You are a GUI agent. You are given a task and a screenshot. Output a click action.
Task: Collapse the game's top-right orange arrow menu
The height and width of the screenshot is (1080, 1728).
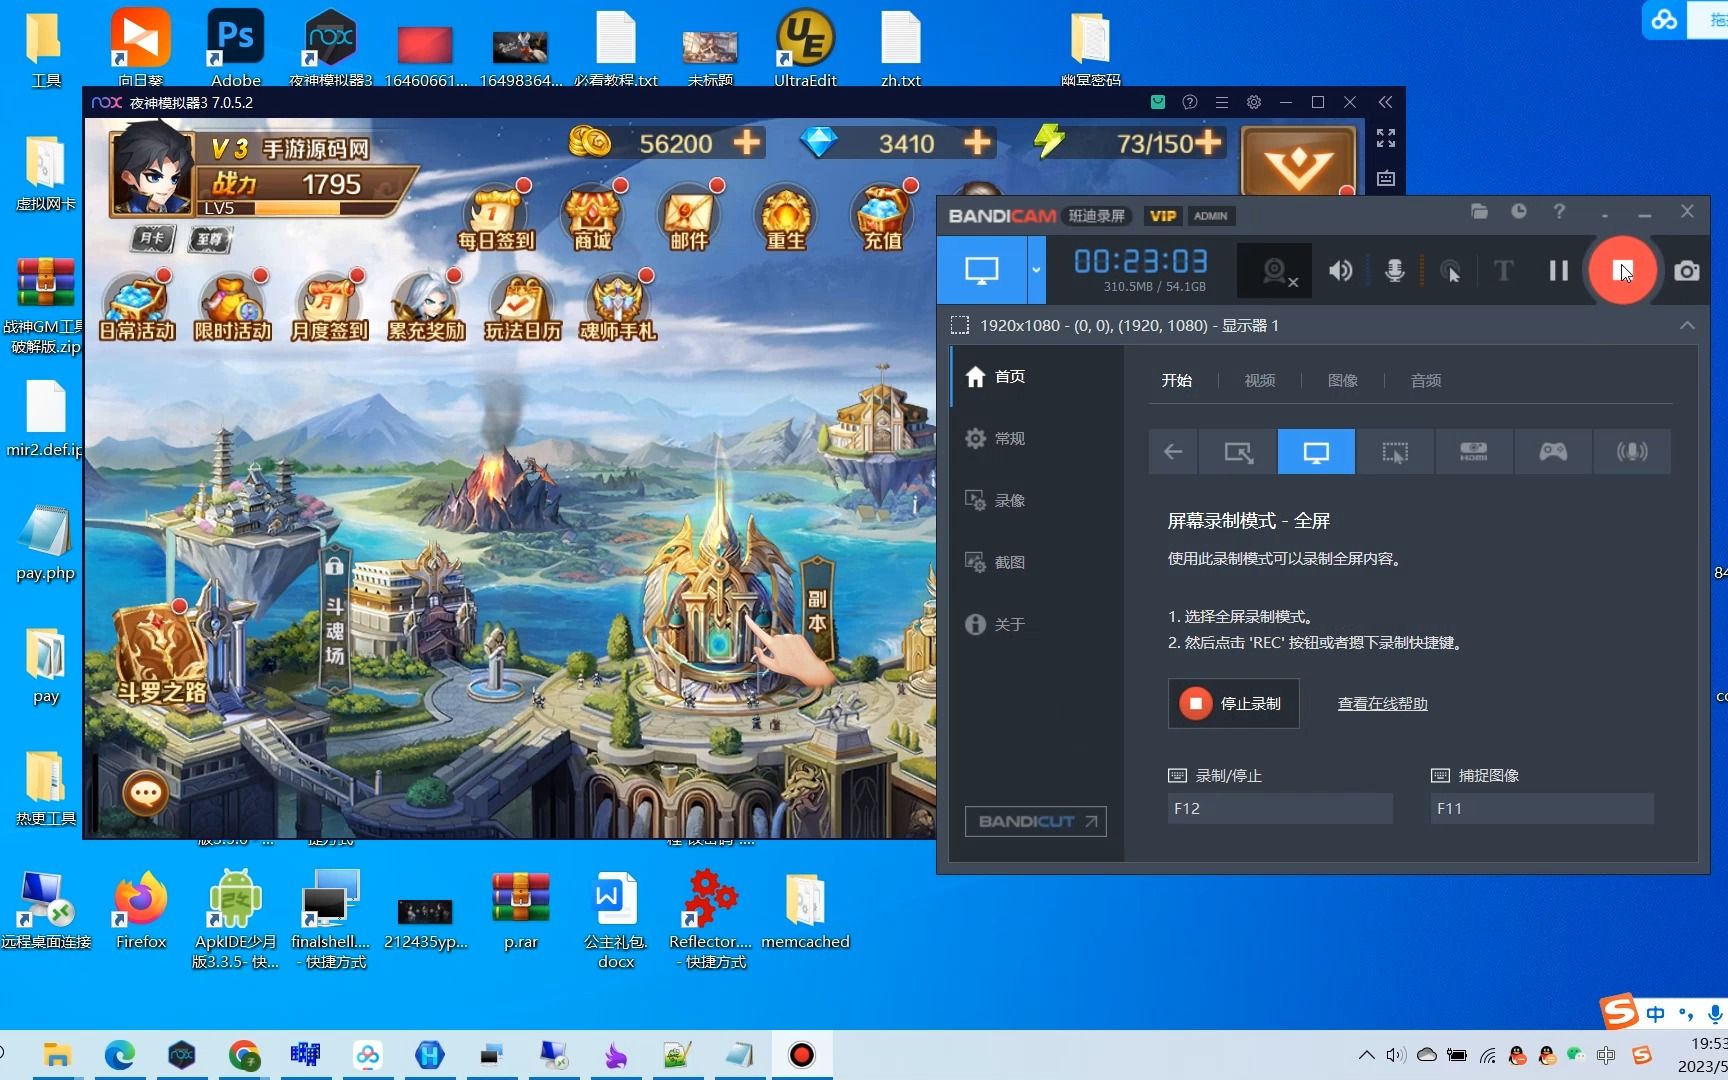(x=1298, y=161)
